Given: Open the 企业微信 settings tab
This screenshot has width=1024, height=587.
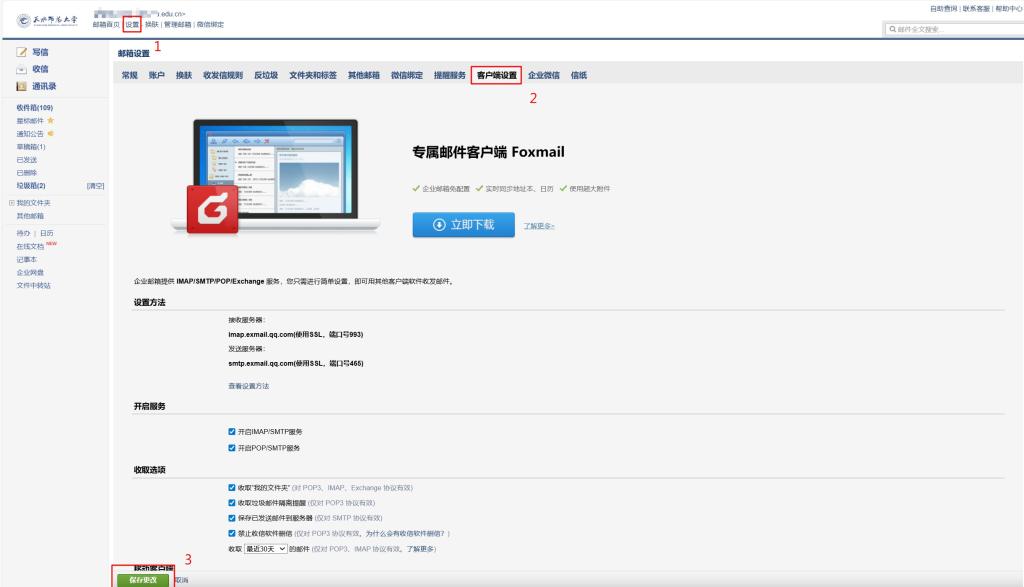Looking at the screenshot, I should point(544,76).
